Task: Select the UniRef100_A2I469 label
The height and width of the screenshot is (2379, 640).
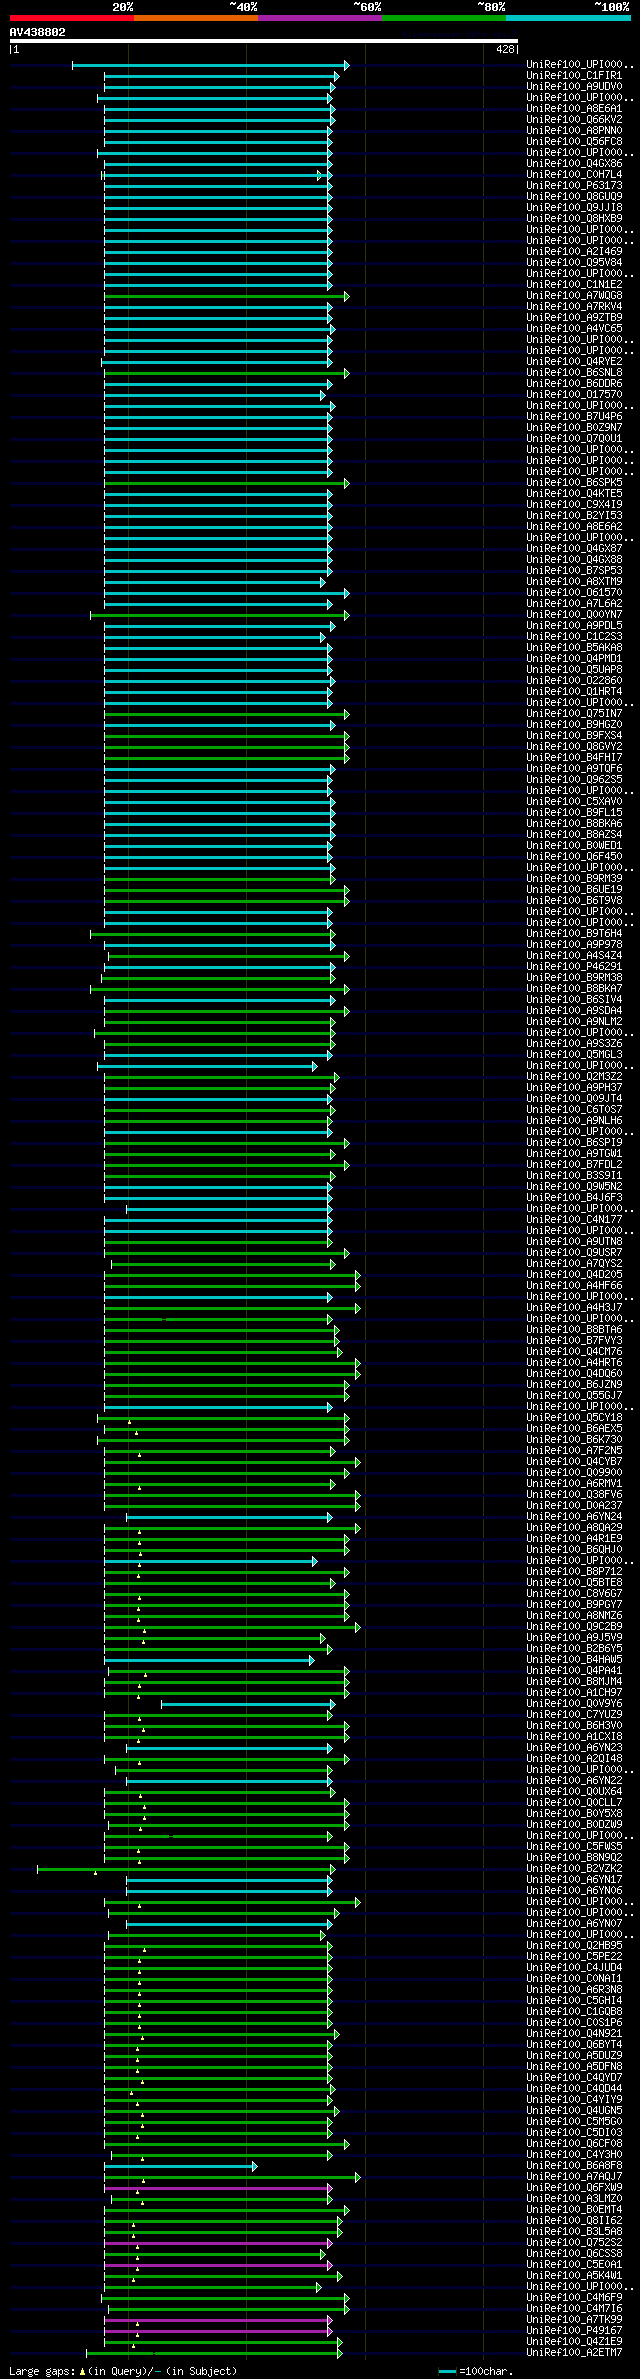Action: pos(574,251)
